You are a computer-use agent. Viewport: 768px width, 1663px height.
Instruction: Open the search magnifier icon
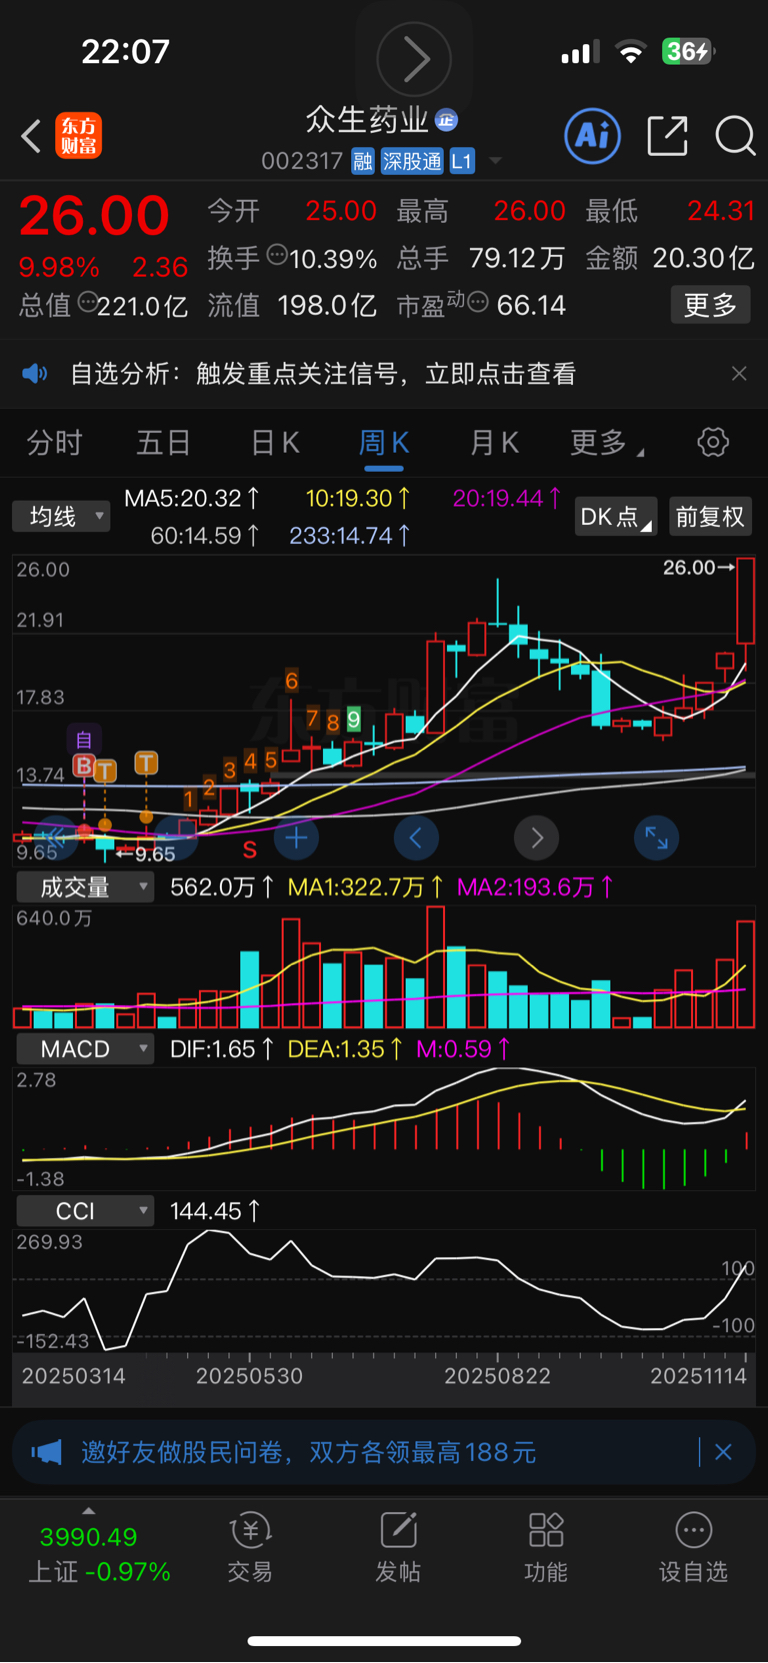tap(735, 136)
